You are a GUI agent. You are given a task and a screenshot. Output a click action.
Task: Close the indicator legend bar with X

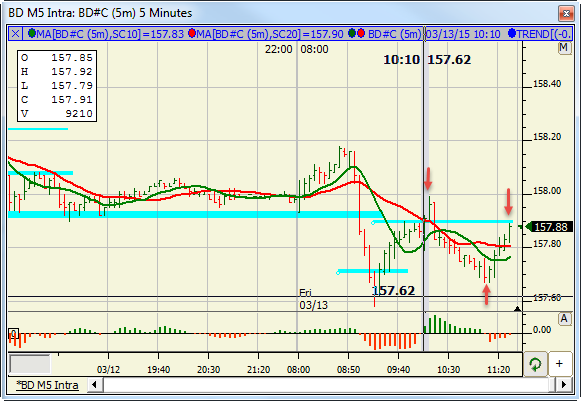[16, 34]
